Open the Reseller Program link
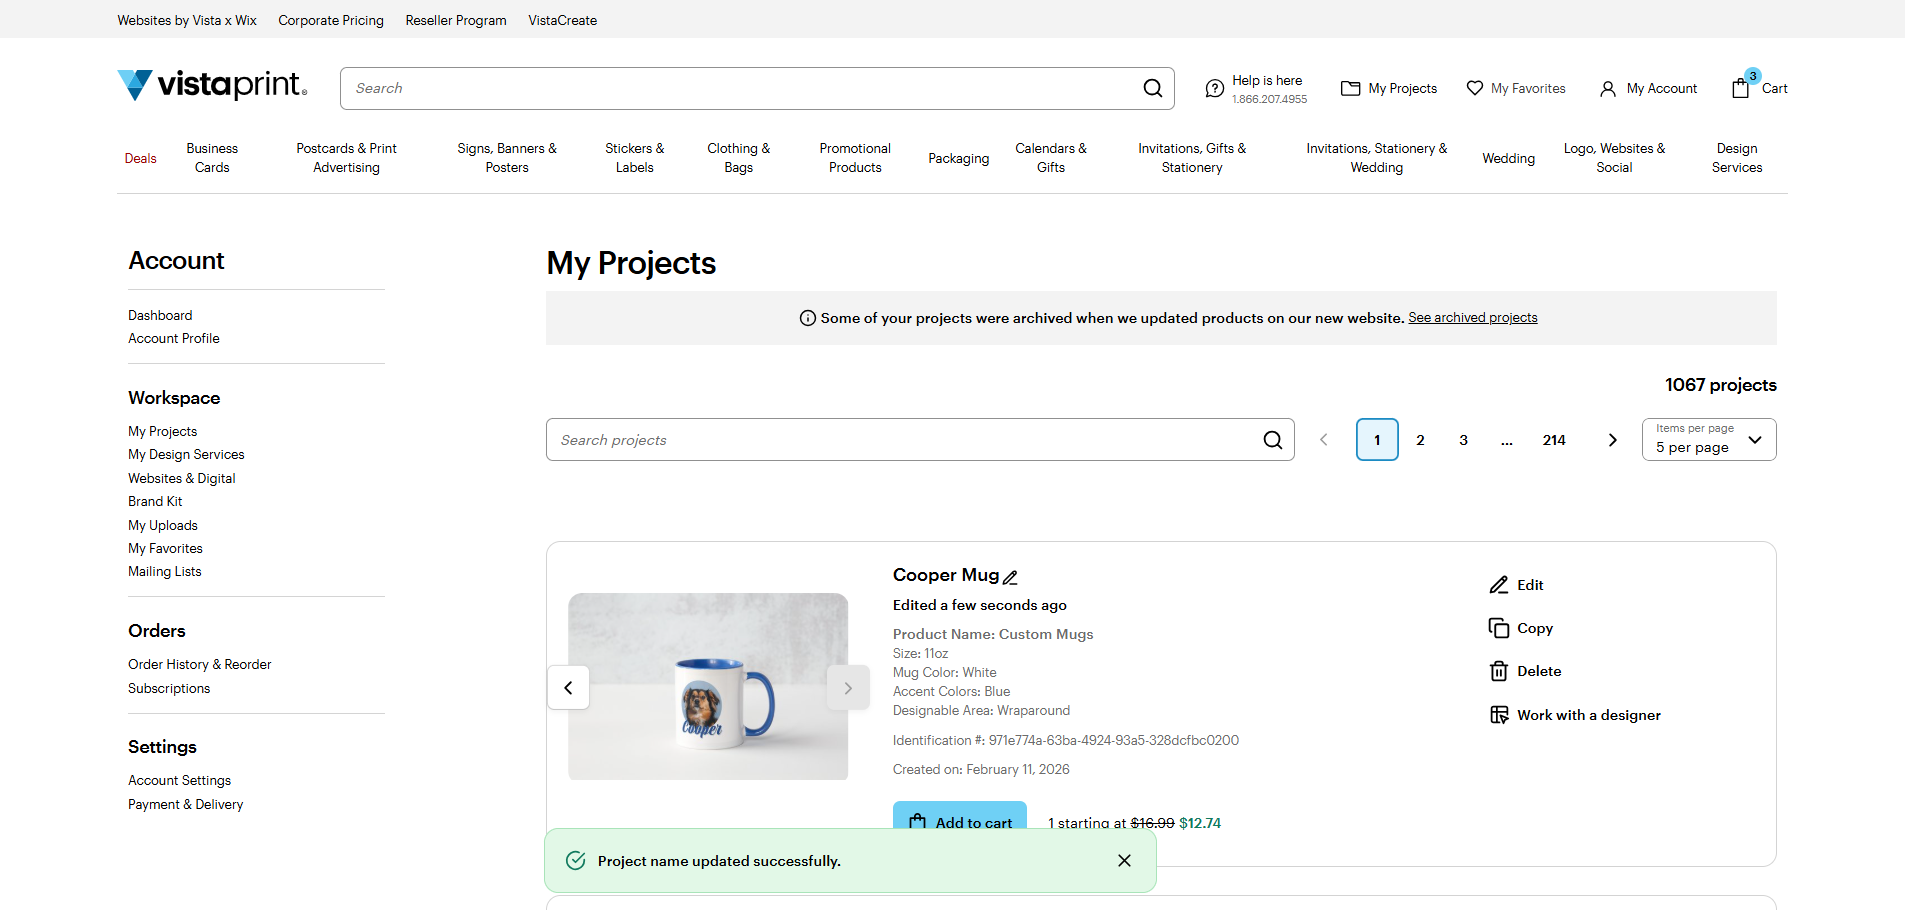 (456, 20)
